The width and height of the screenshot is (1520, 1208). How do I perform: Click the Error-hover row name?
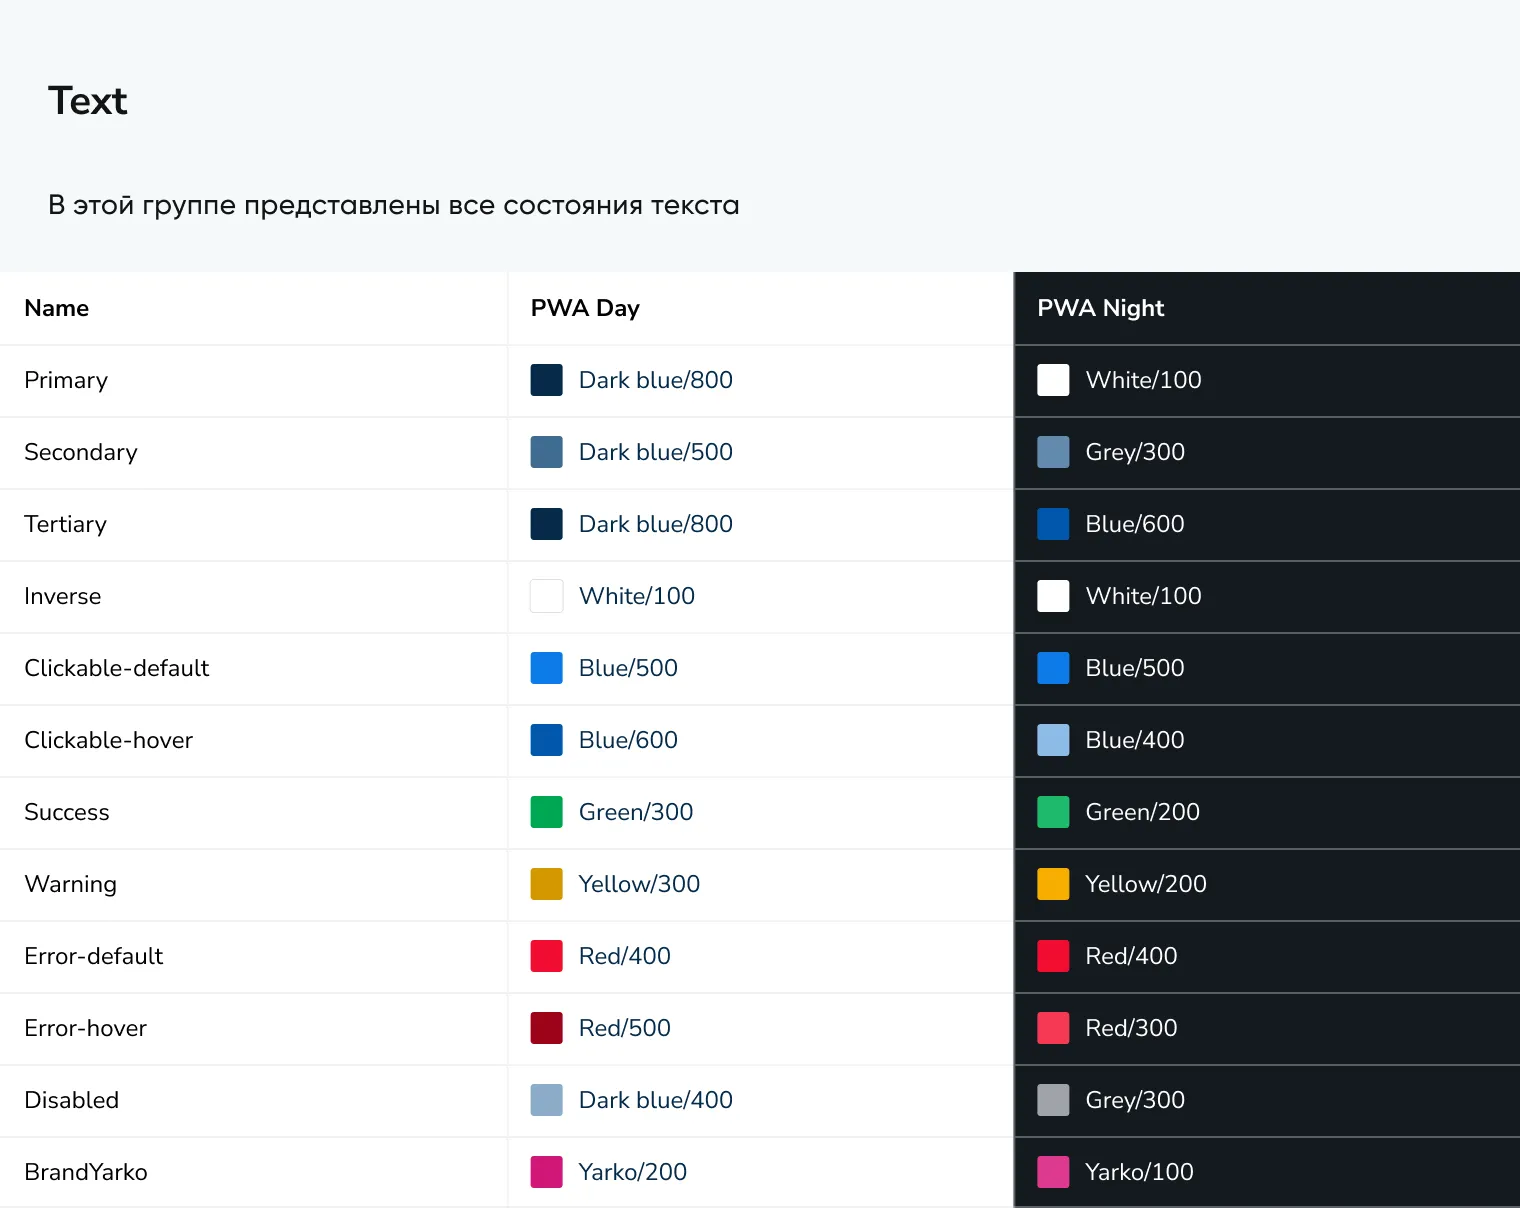(x=86, y=1028)
